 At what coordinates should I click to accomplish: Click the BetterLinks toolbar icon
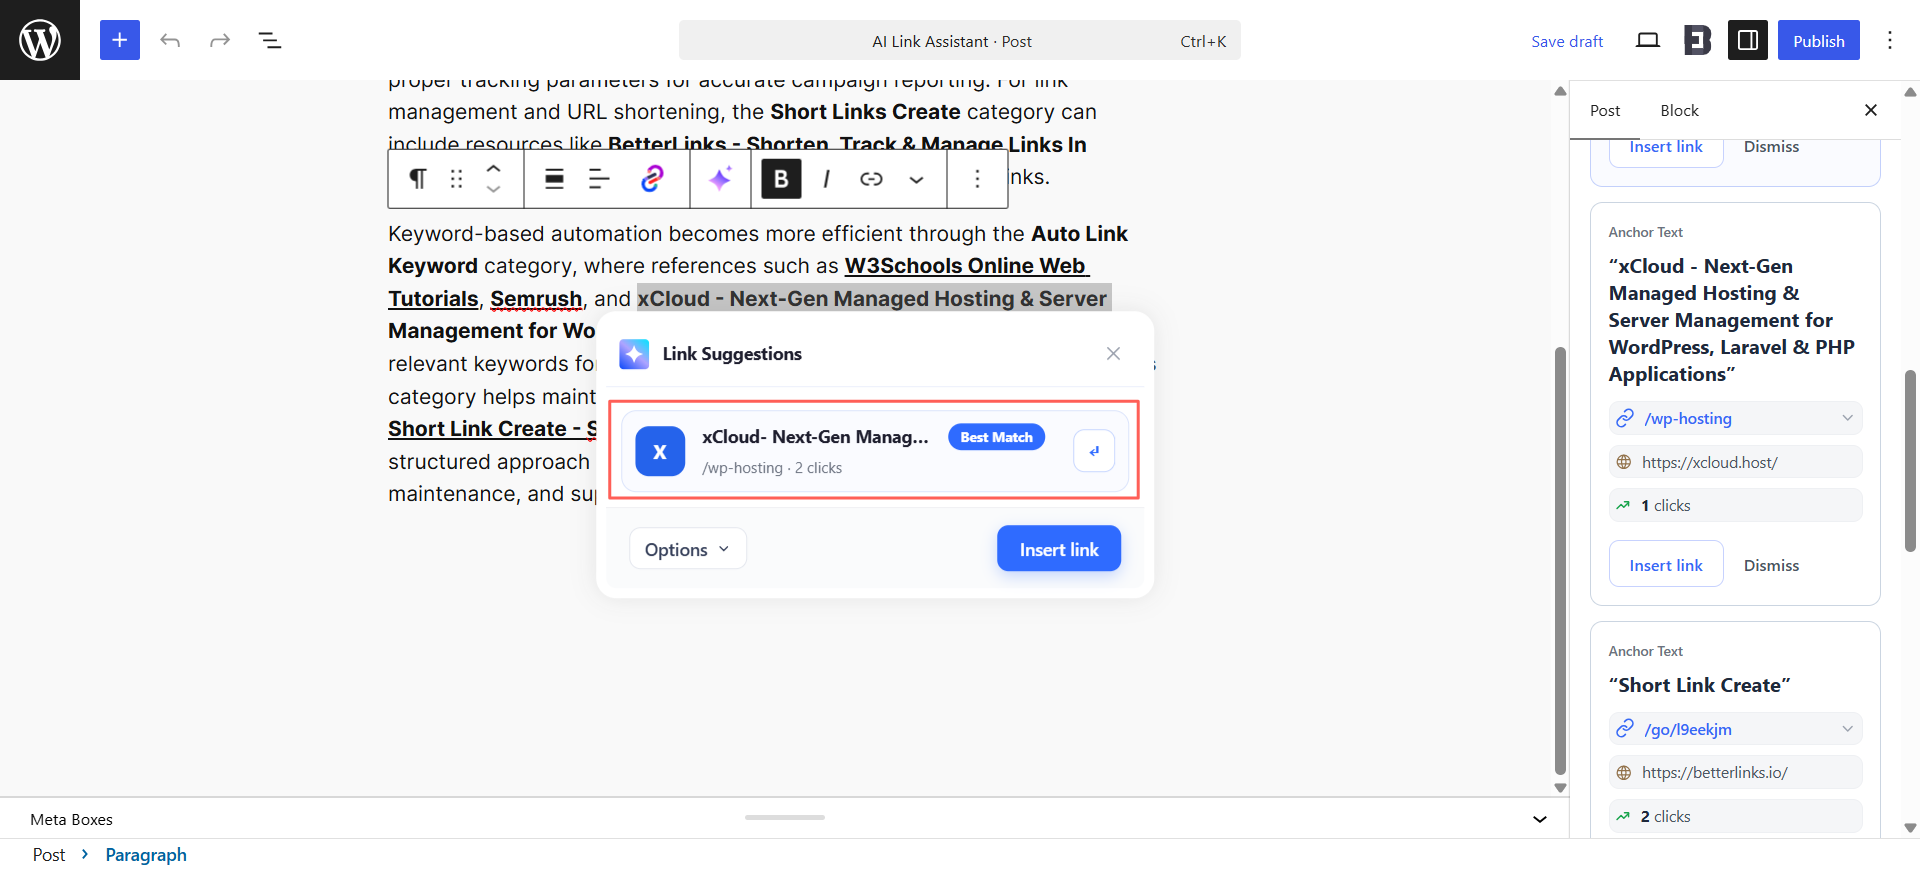pos(652,179)
